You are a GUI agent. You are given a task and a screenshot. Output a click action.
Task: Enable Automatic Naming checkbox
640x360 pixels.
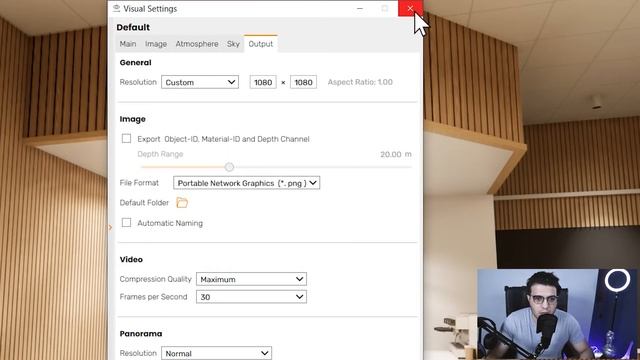click(127, 222)
